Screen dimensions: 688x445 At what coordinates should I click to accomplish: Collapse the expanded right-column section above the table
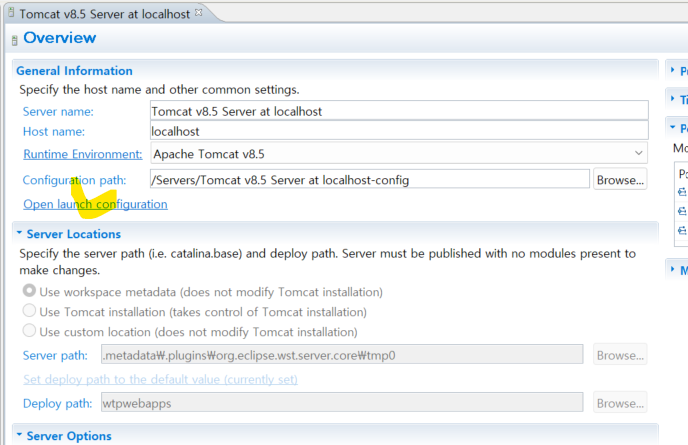[673, 127]
